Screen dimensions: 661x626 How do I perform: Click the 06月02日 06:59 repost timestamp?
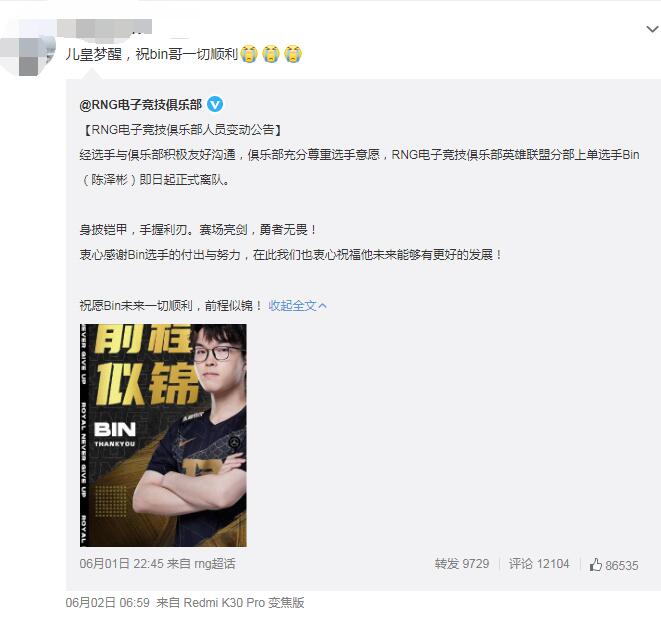(107, 603)
